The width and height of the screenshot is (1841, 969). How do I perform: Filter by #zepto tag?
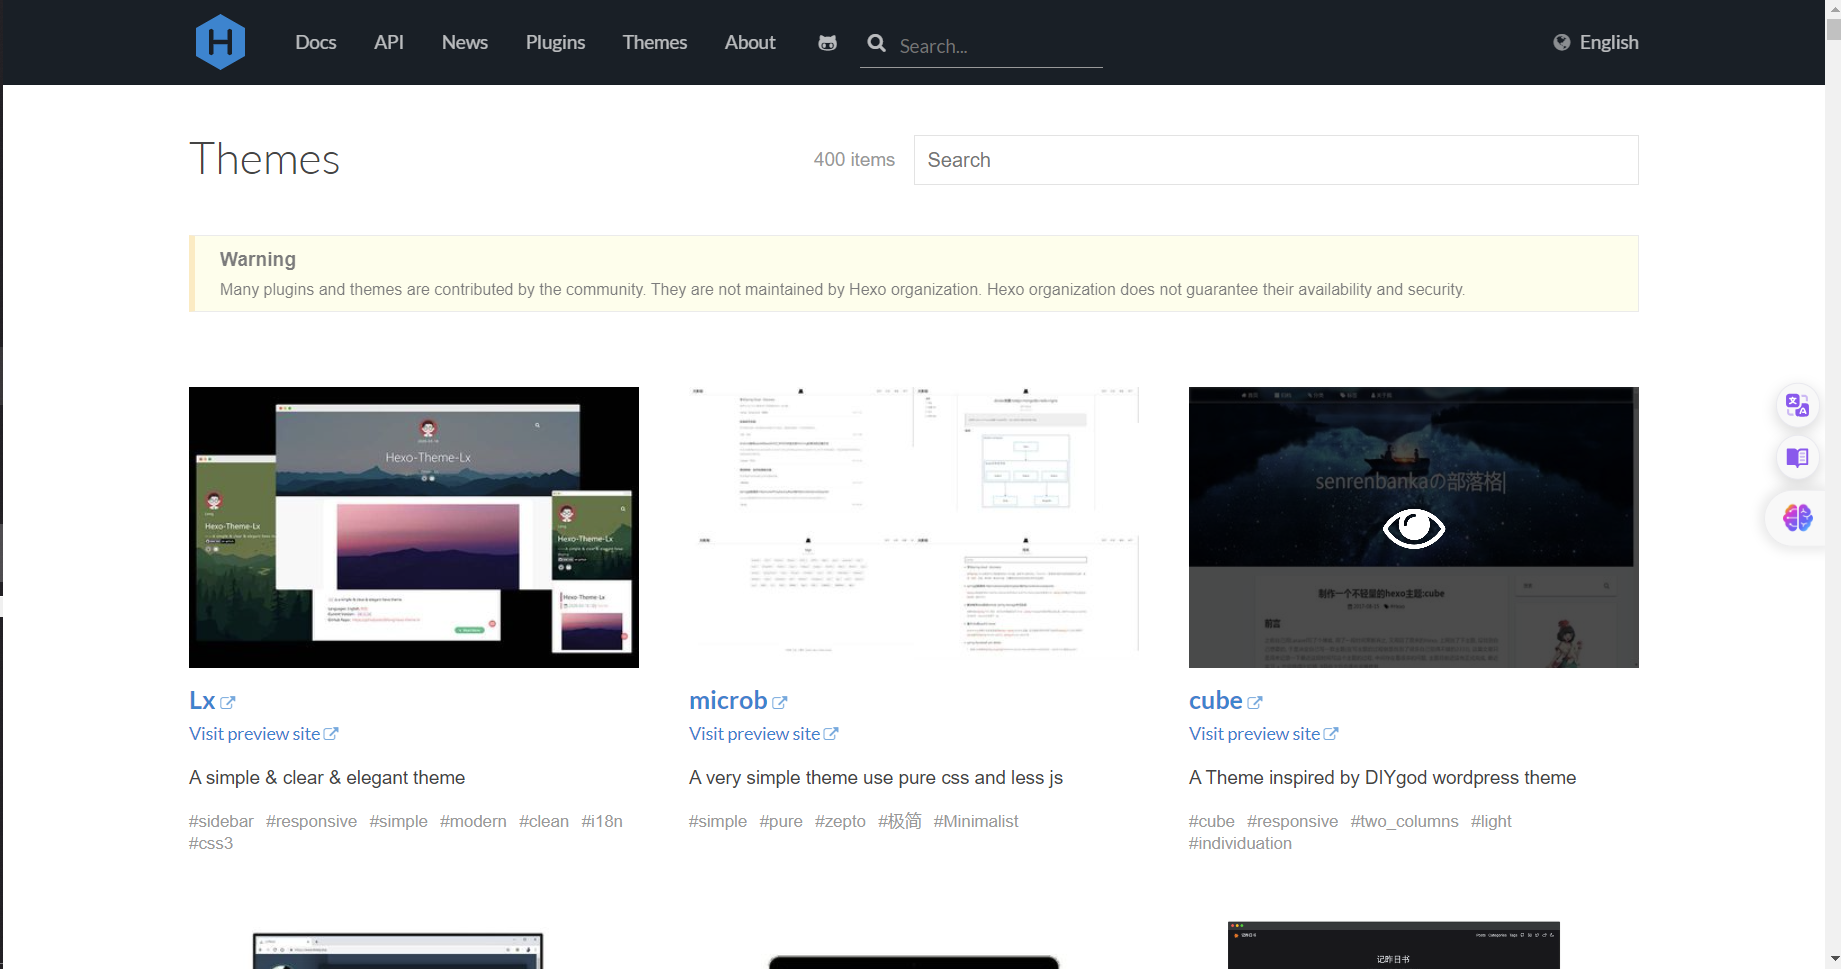pos(840,821)
